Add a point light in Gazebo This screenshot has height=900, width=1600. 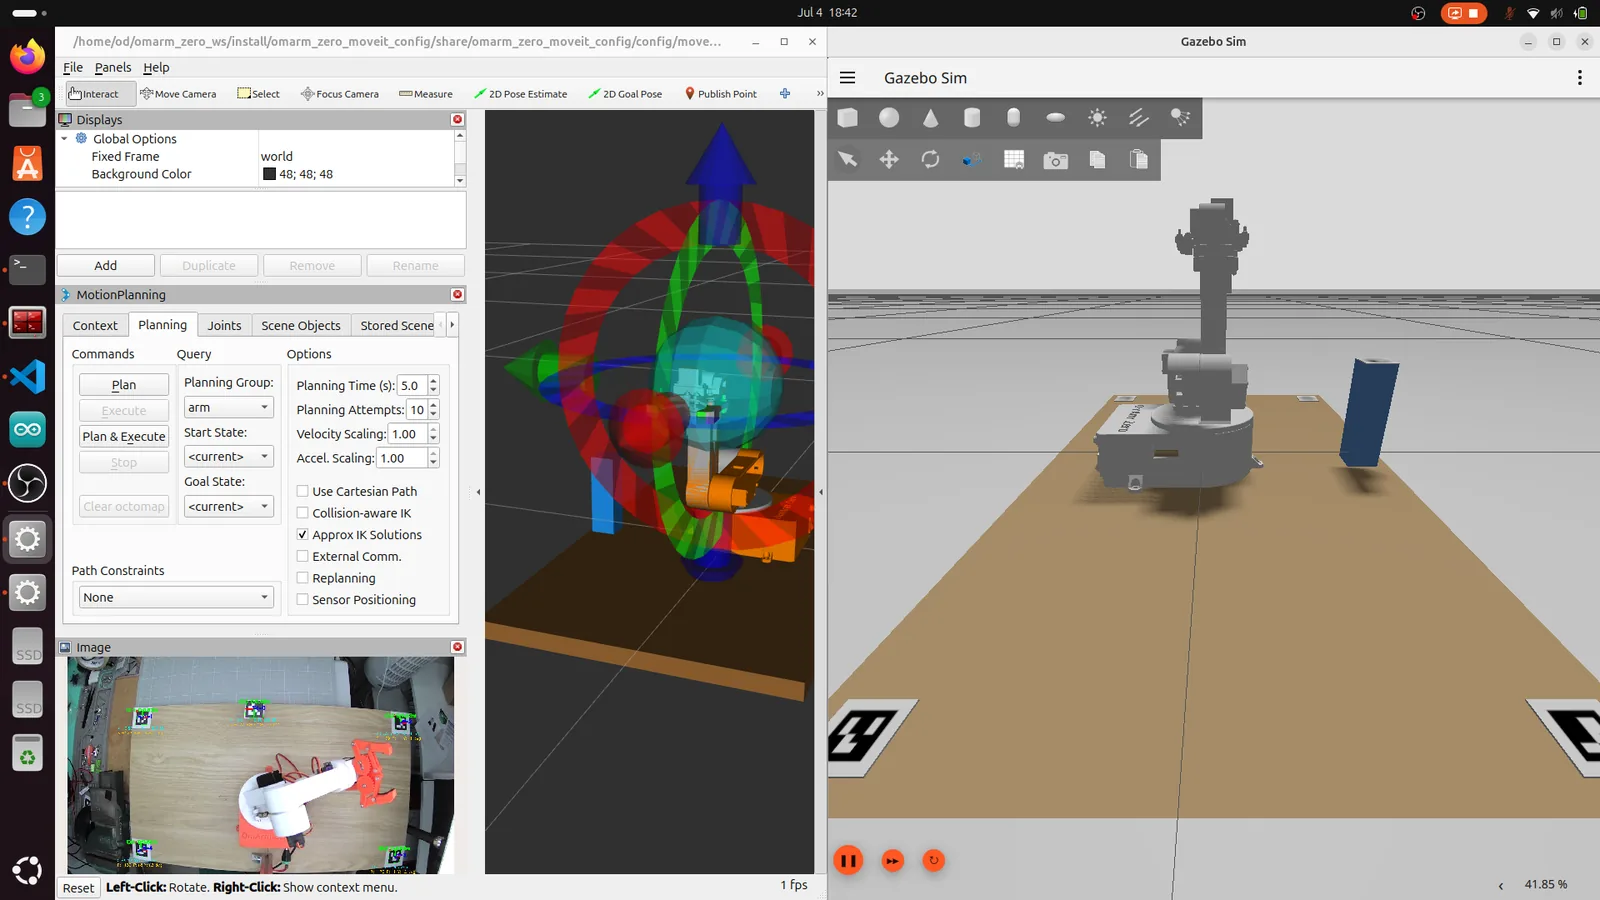coord(1097,118)
